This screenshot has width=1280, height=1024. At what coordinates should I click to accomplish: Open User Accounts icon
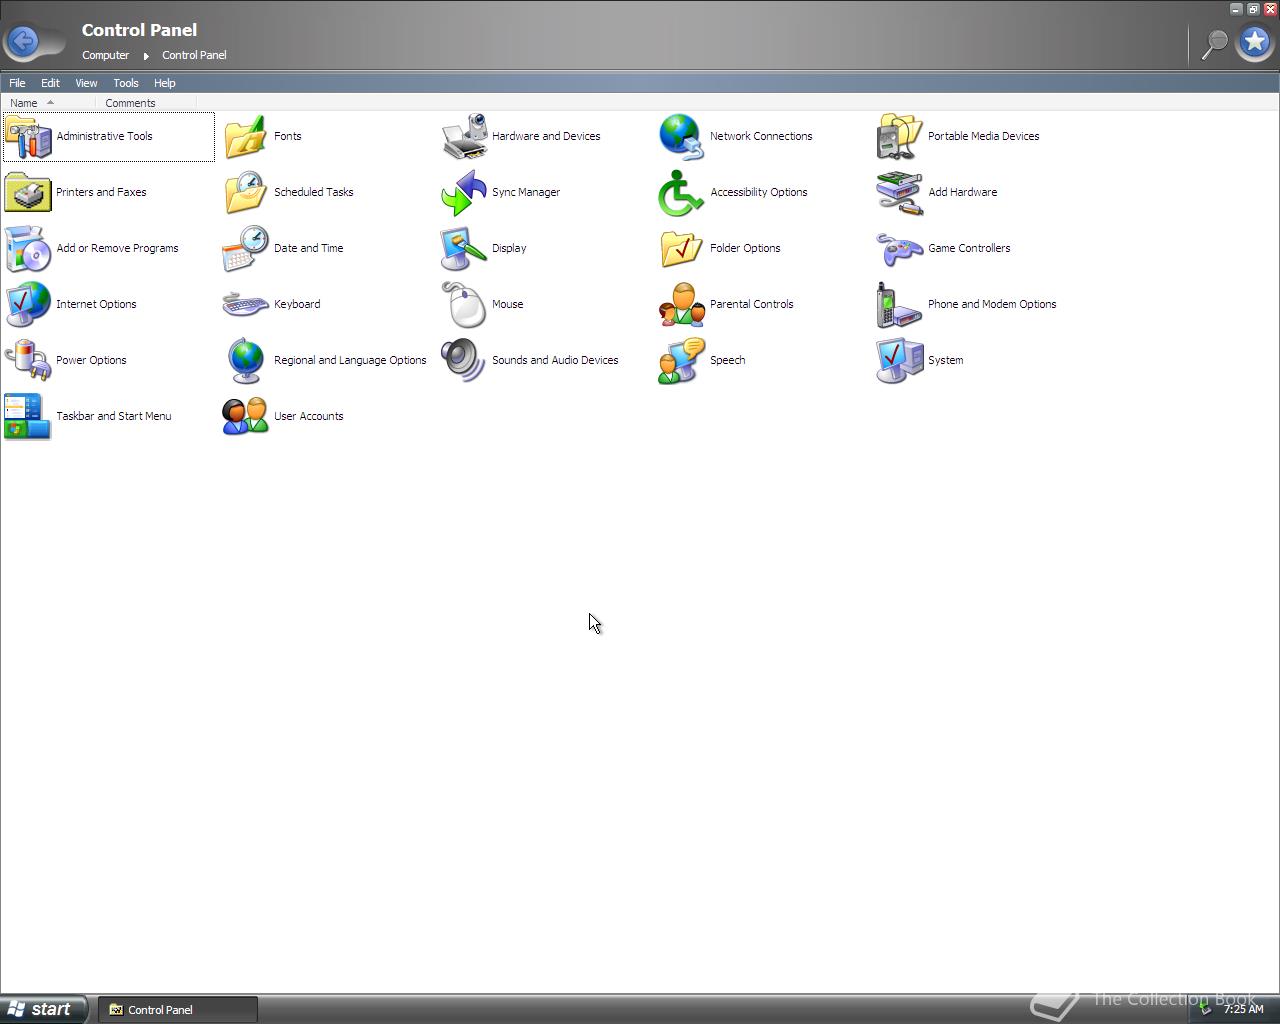246,416
